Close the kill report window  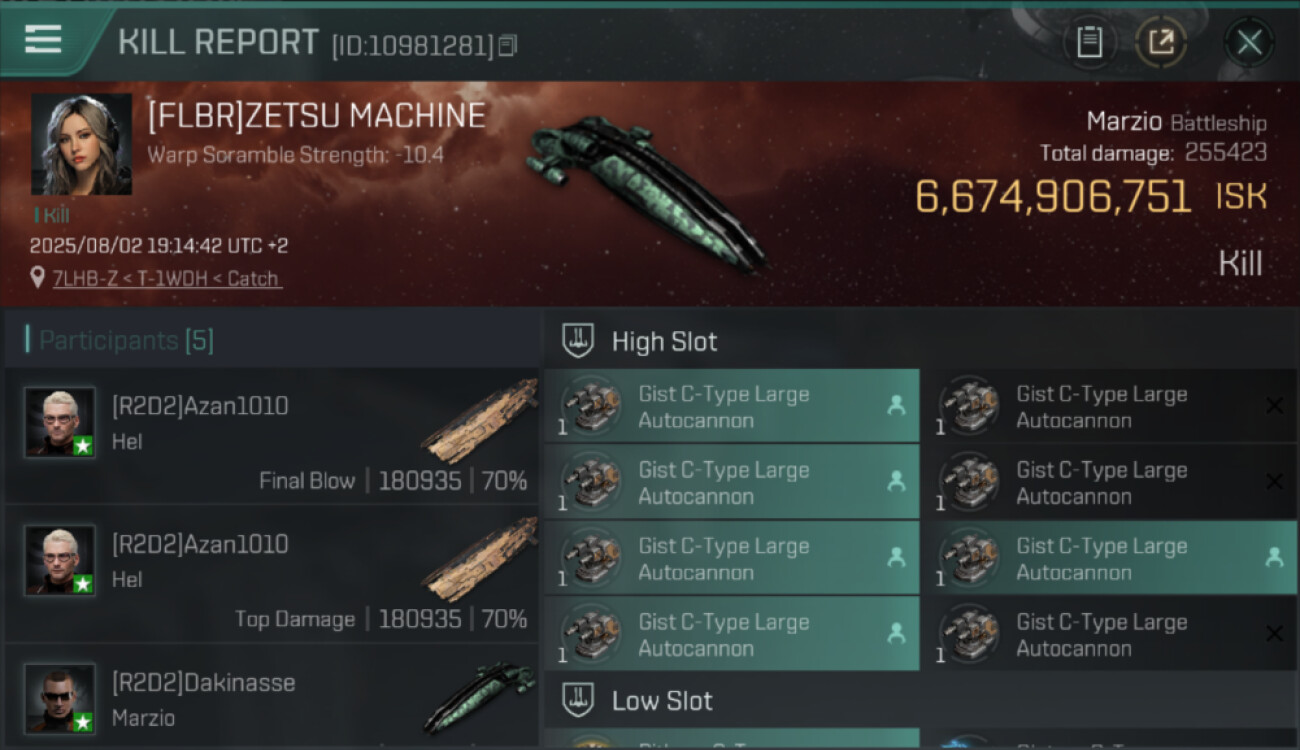[1249, 42]
